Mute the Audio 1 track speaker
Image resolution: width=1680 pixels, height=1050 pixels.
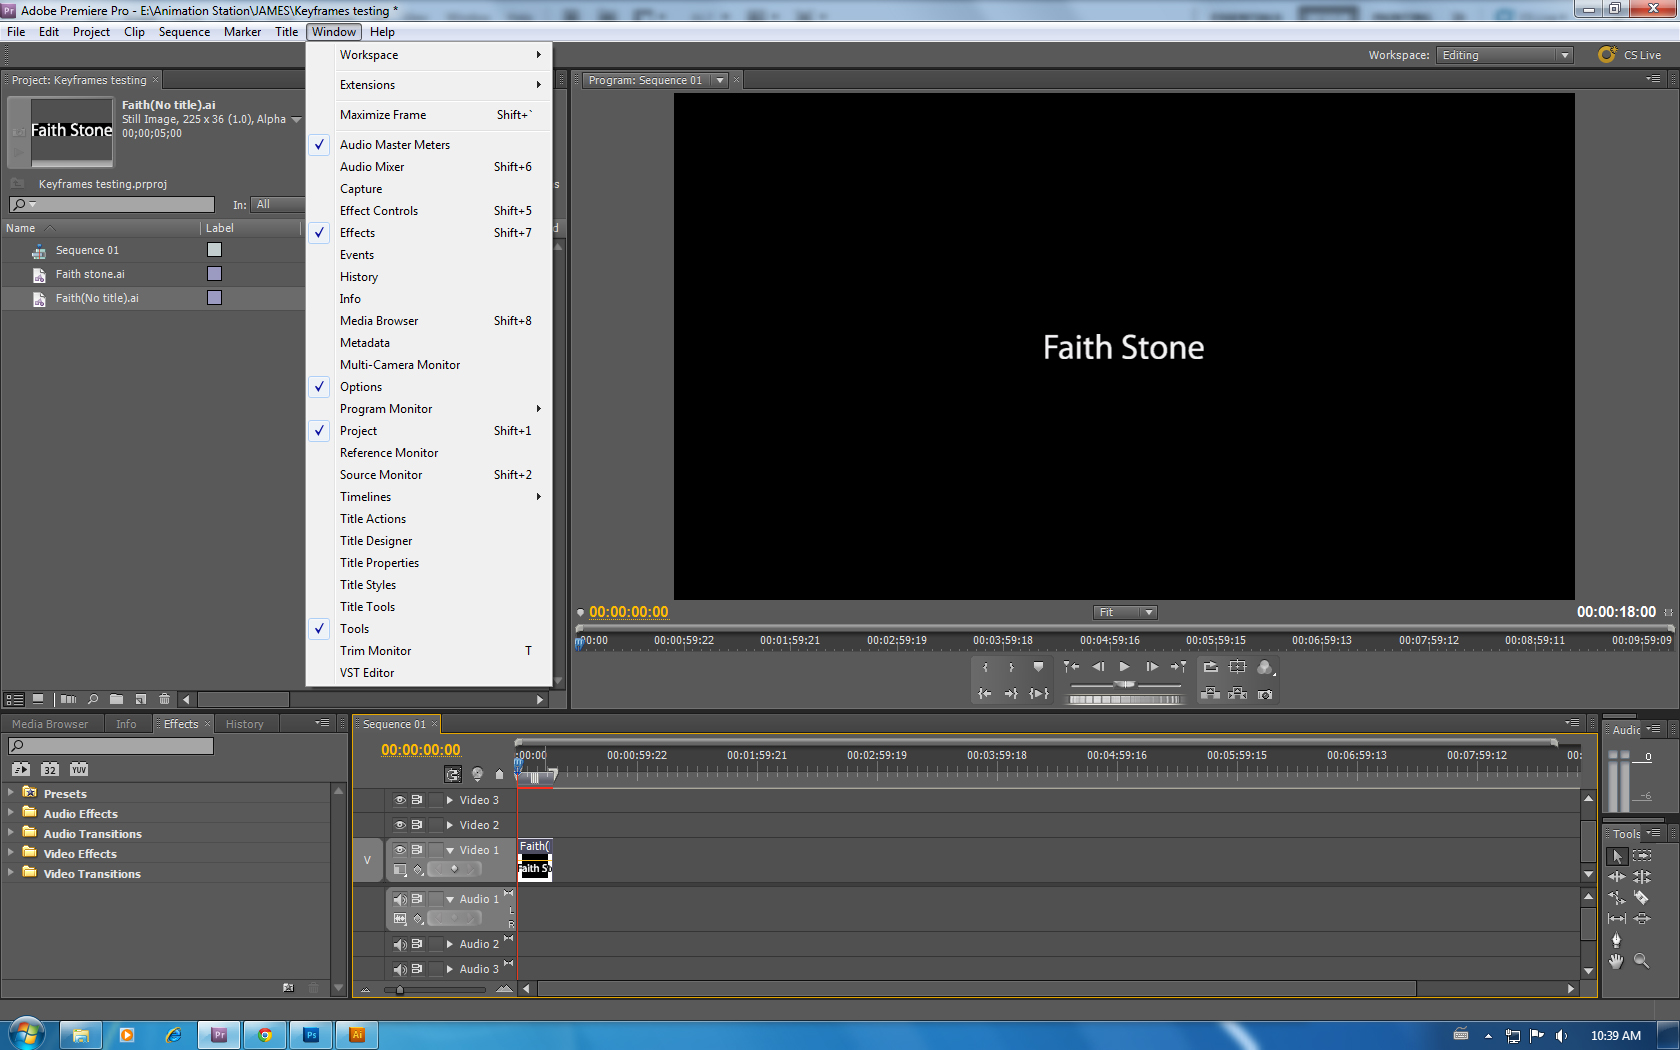[x=400, y=899]
